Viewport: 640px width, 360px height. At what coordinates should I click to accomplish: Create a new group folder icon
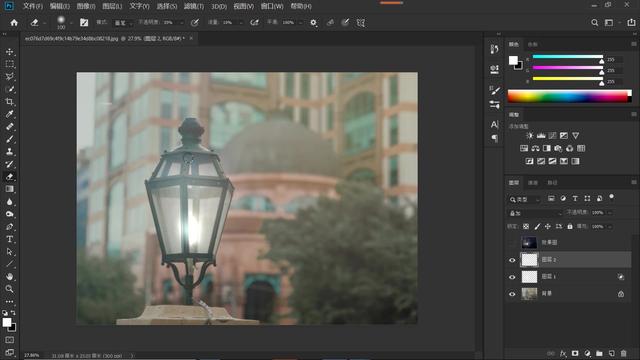pyautogui.click(x=599, y=353)
